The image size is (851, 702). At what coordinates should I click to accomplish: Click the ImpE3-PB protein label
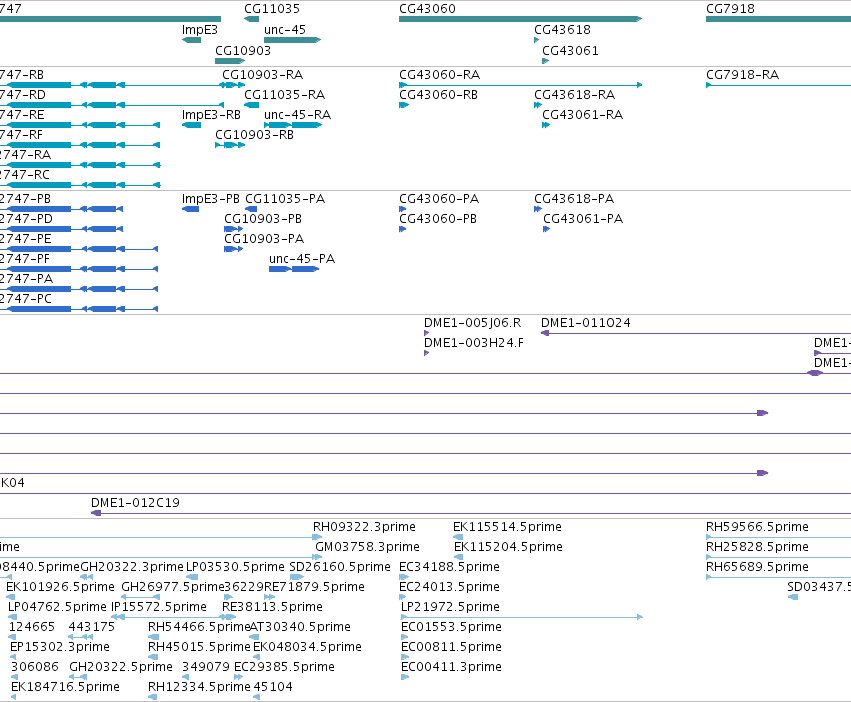[211, 199]
